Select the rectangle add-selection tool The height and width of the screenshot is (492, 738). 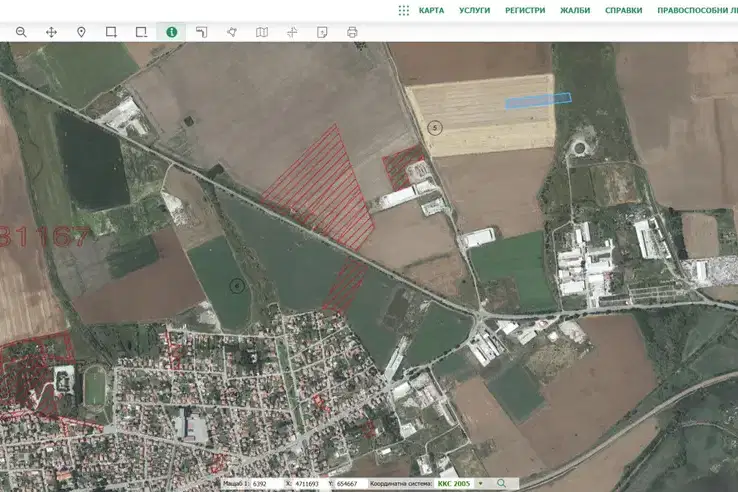[x=111, y=32]
